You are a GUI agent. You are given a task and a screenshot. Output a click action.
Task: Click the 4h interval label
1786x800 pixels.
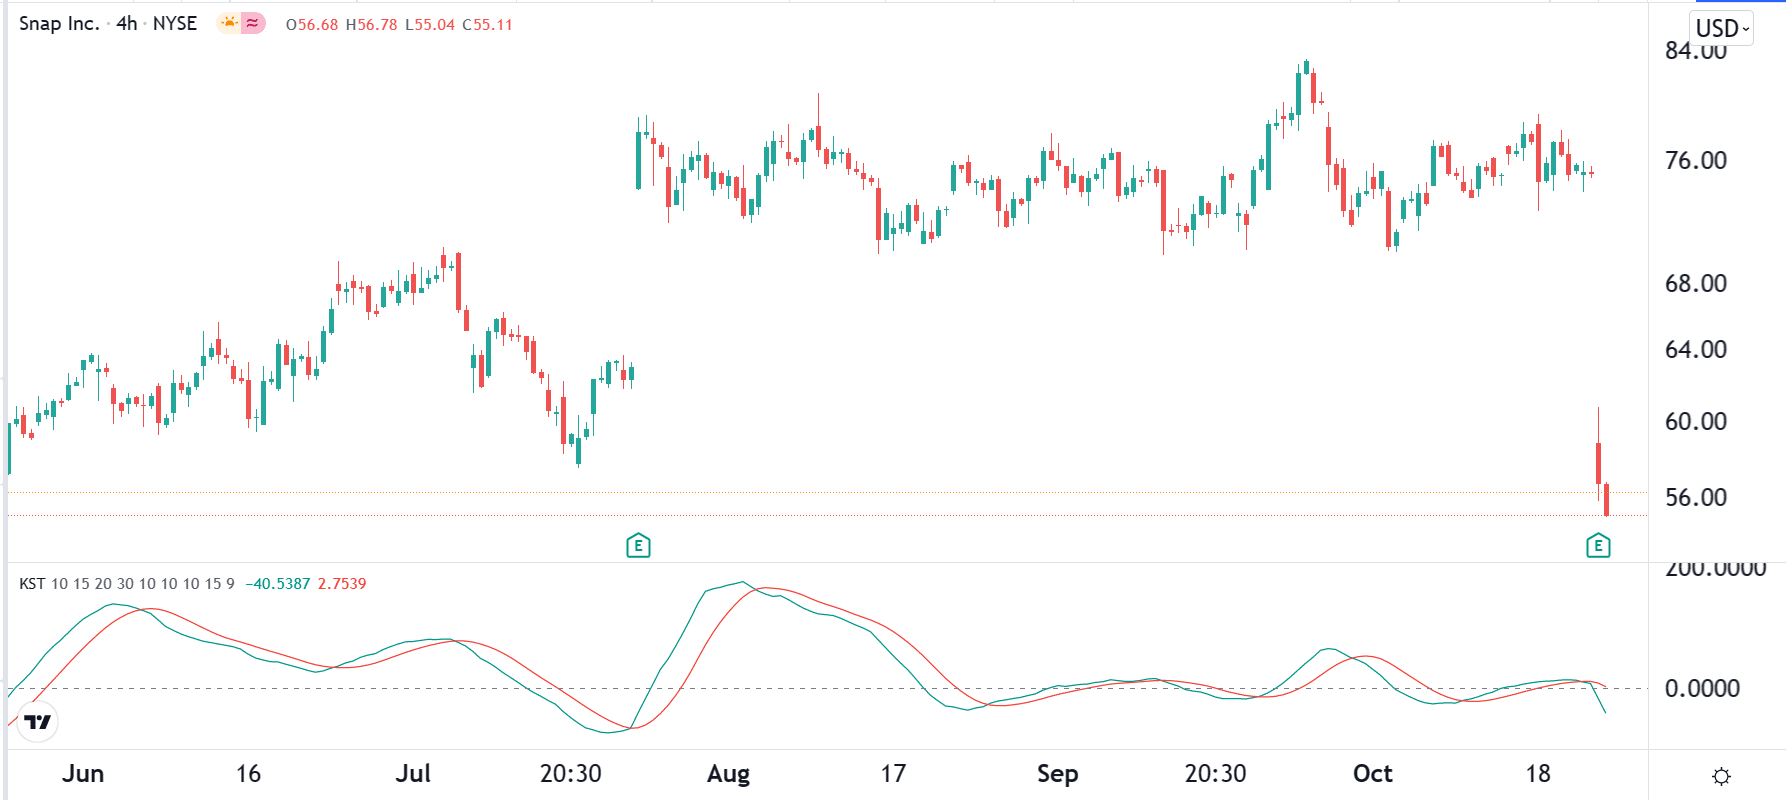click(126, 23)
